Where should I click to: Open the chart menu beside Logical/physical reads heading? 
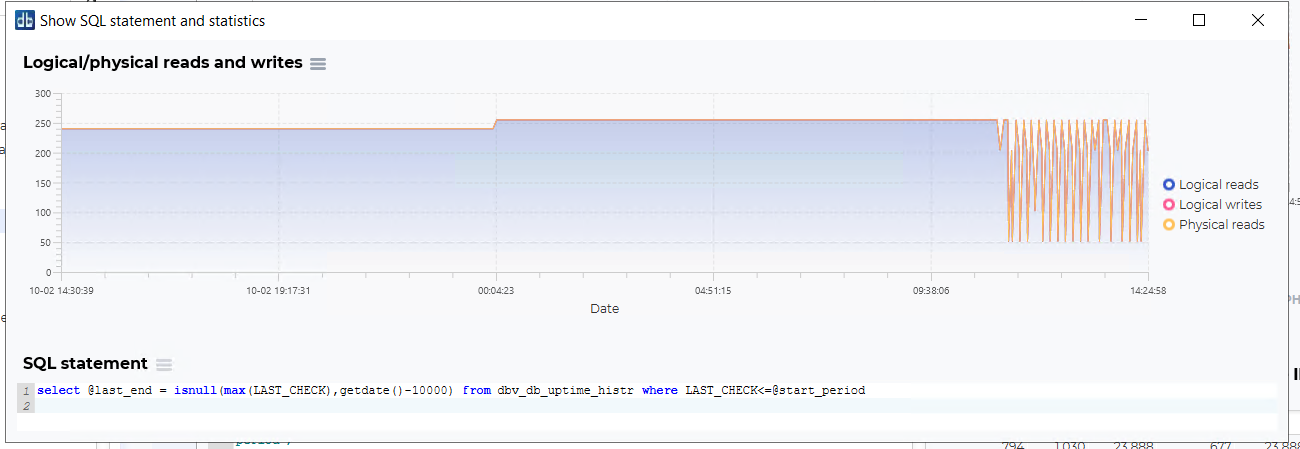pos(318,64)
